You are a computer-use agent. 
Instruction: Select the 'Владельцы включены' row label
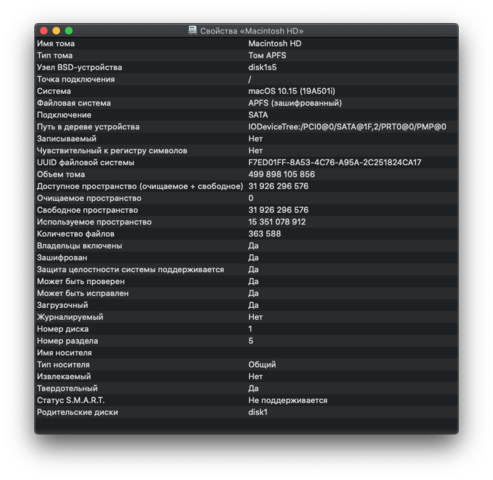click(79, 246)
